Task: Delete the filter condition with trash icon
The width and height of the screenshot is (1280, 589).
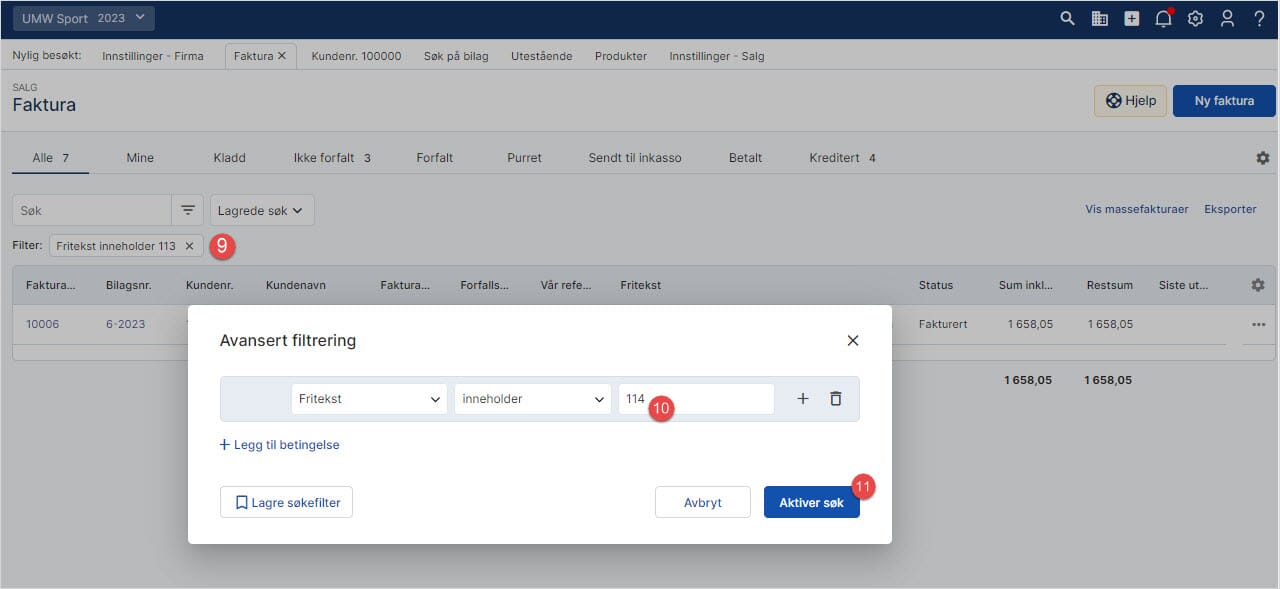Action: click(836, 399)
